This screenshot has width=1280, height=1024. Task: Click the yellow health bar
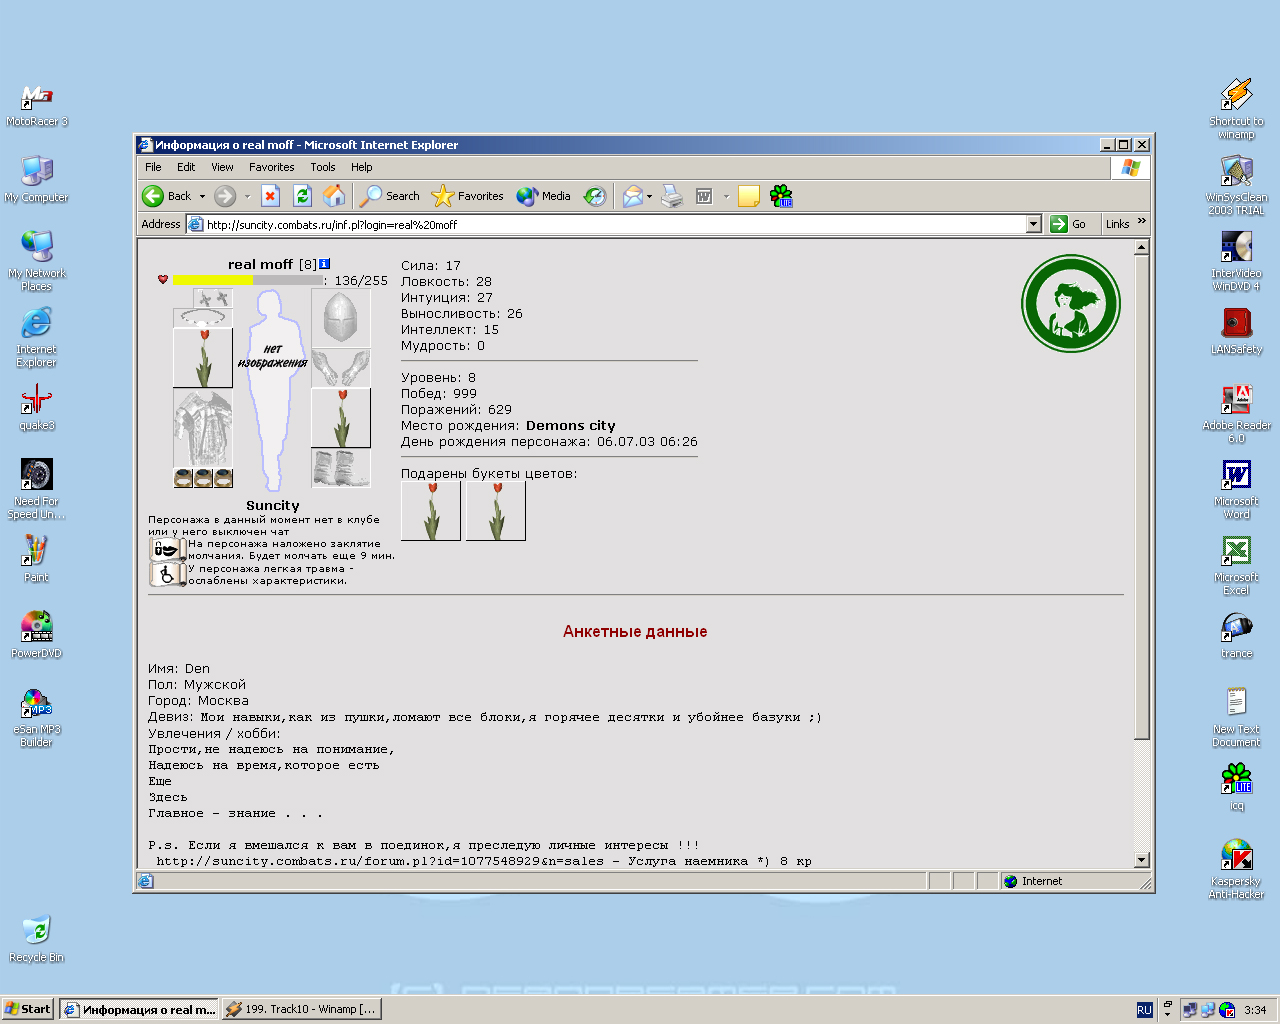click(213, 281)
